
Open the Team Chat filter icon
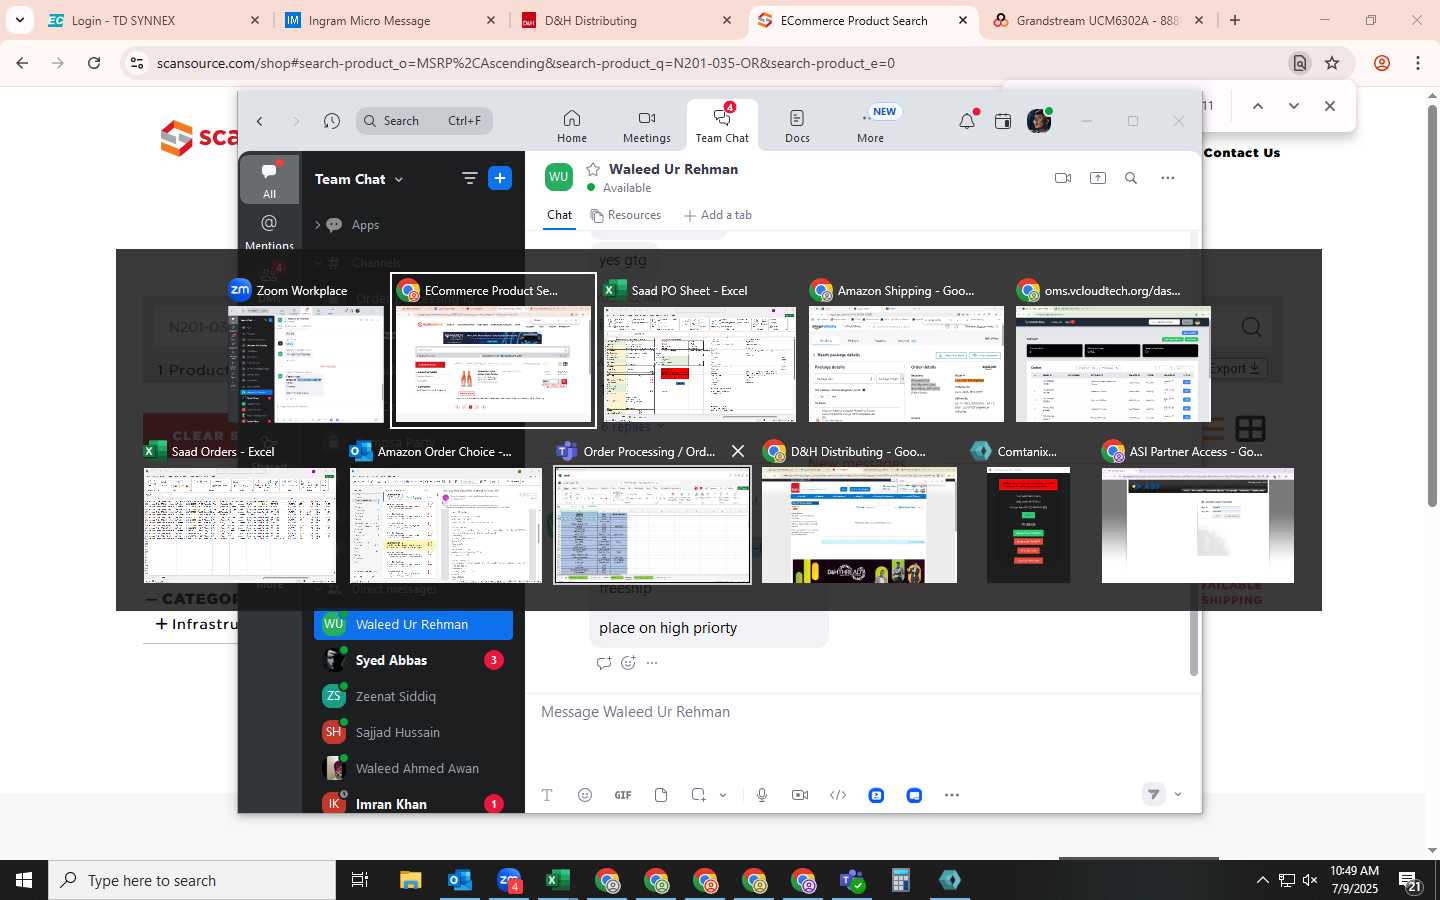coord(469,178)
